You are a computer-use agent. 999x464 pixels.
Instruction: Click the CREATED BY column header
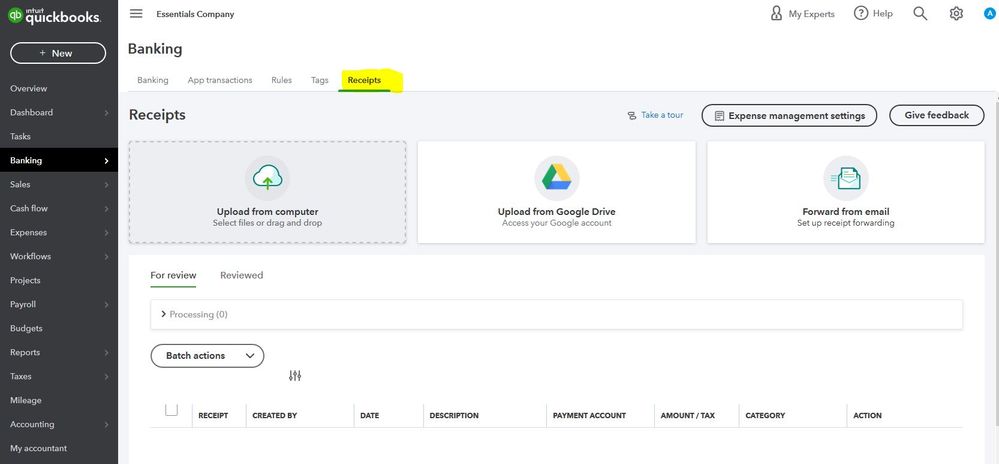(275, 416)
